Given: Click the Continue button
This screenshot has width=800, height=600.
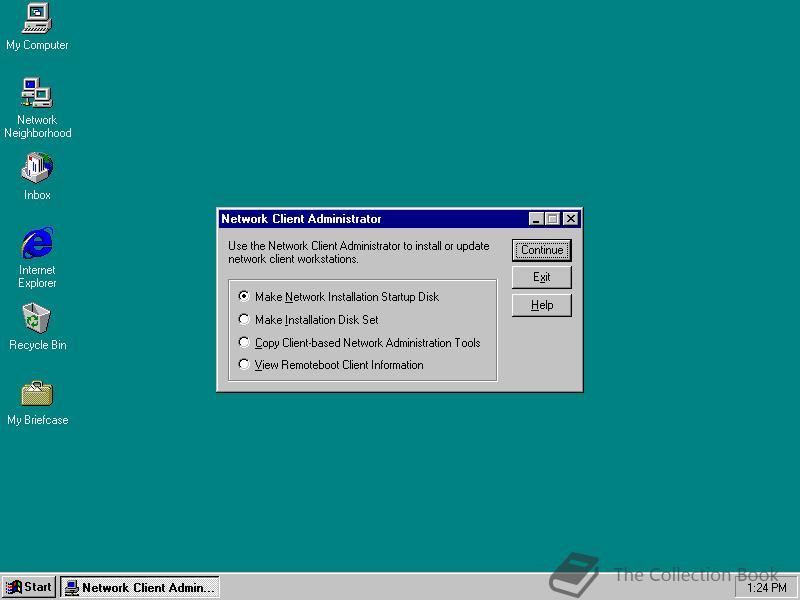Looking at the screenshot, I should [542, 250].
